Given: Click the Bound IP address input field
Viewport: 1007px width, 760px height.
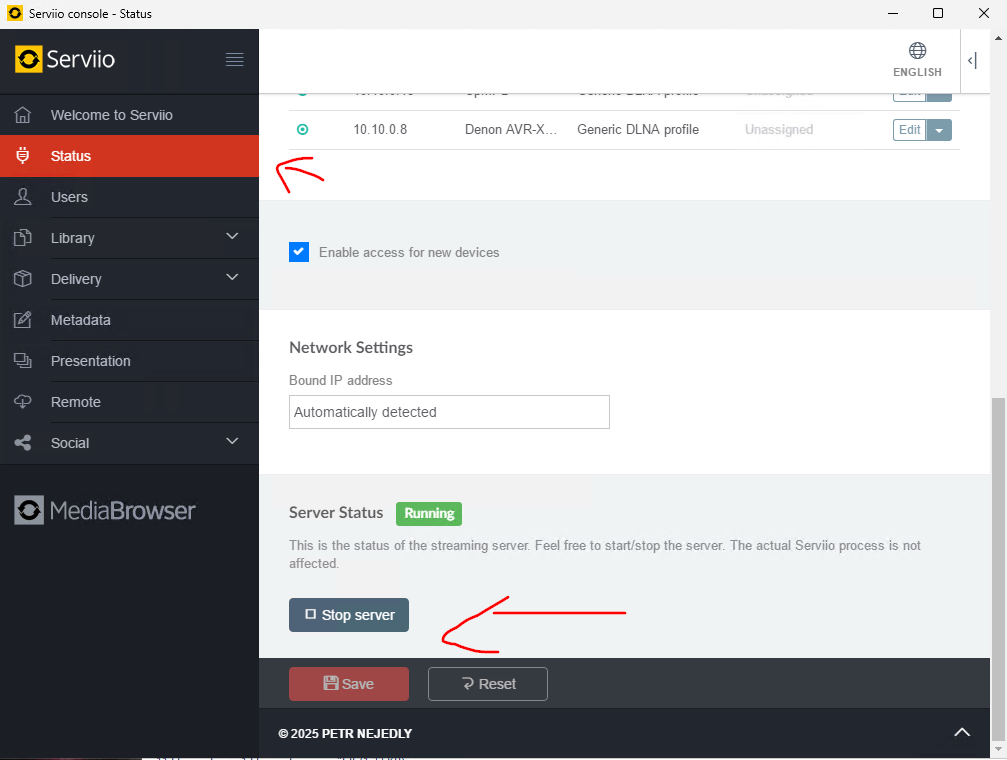Looking at the screenshot, I should (x=449, y=412).
